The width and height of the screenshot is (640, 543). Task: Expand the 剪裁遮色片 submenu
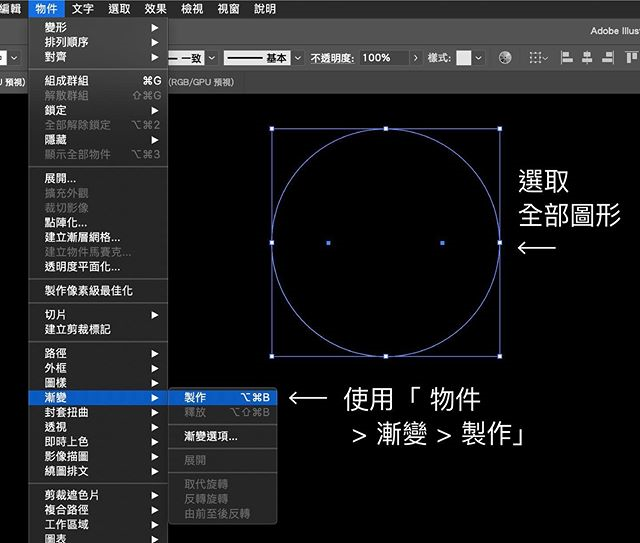click(98, 495)
